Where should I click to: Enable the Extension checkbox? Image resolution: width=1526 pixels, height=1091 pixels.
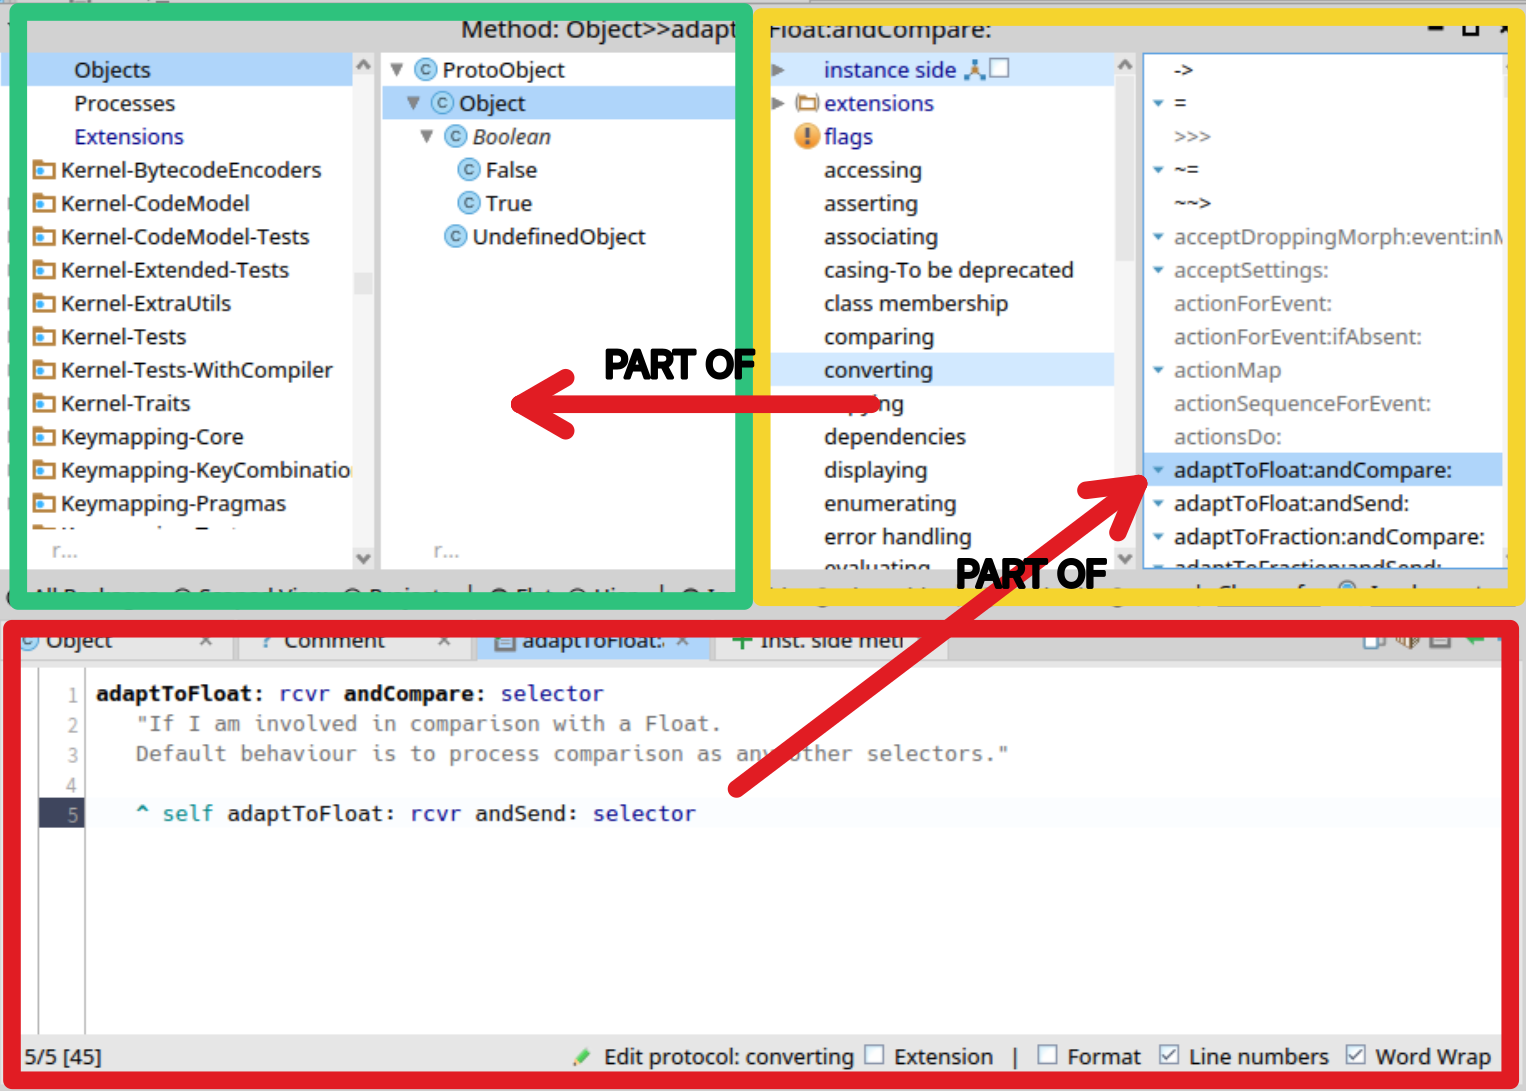pyautogui.click(x=874, y=1055)
